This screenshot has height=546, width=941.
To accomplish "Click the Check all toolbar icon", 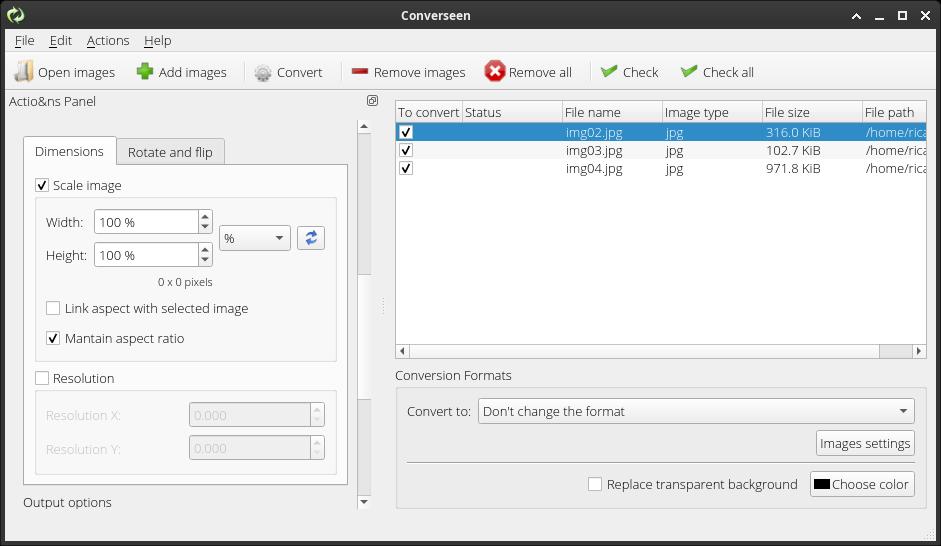I will (689, 72).
